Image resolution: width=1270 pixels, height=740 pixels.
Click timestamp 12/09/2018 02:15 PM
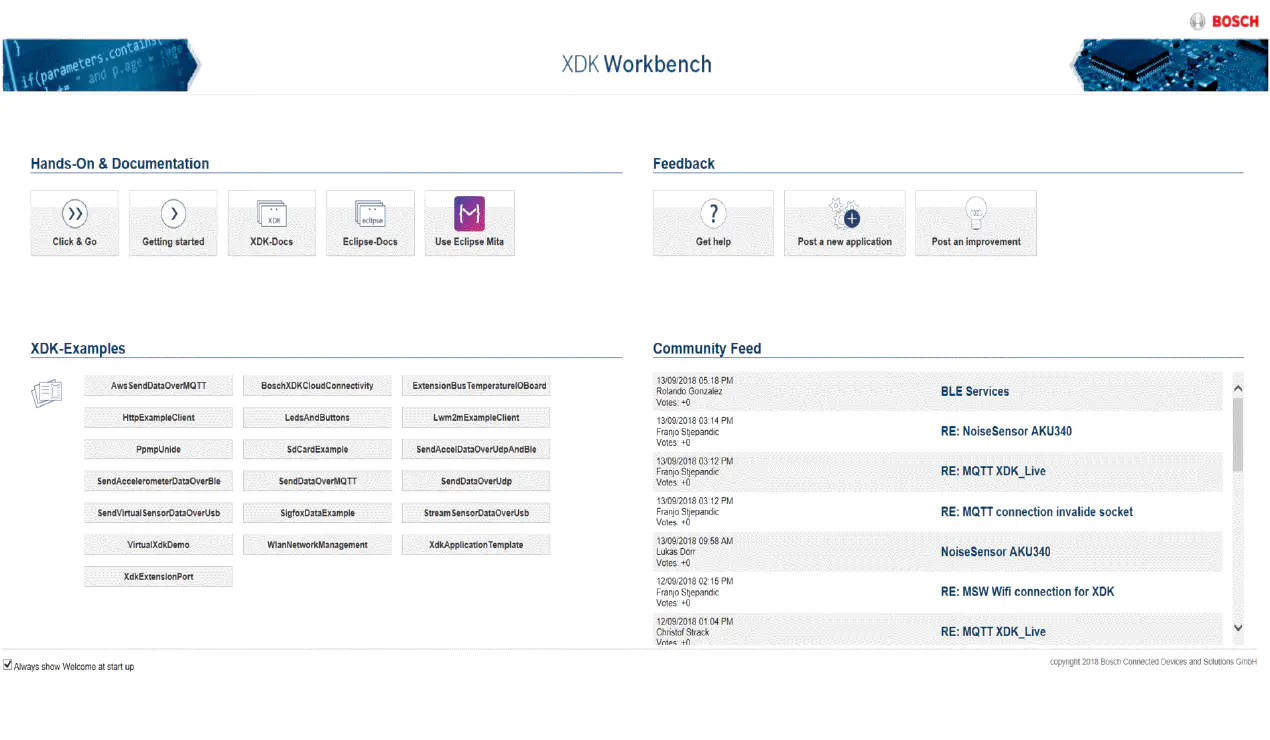point(694,581)
